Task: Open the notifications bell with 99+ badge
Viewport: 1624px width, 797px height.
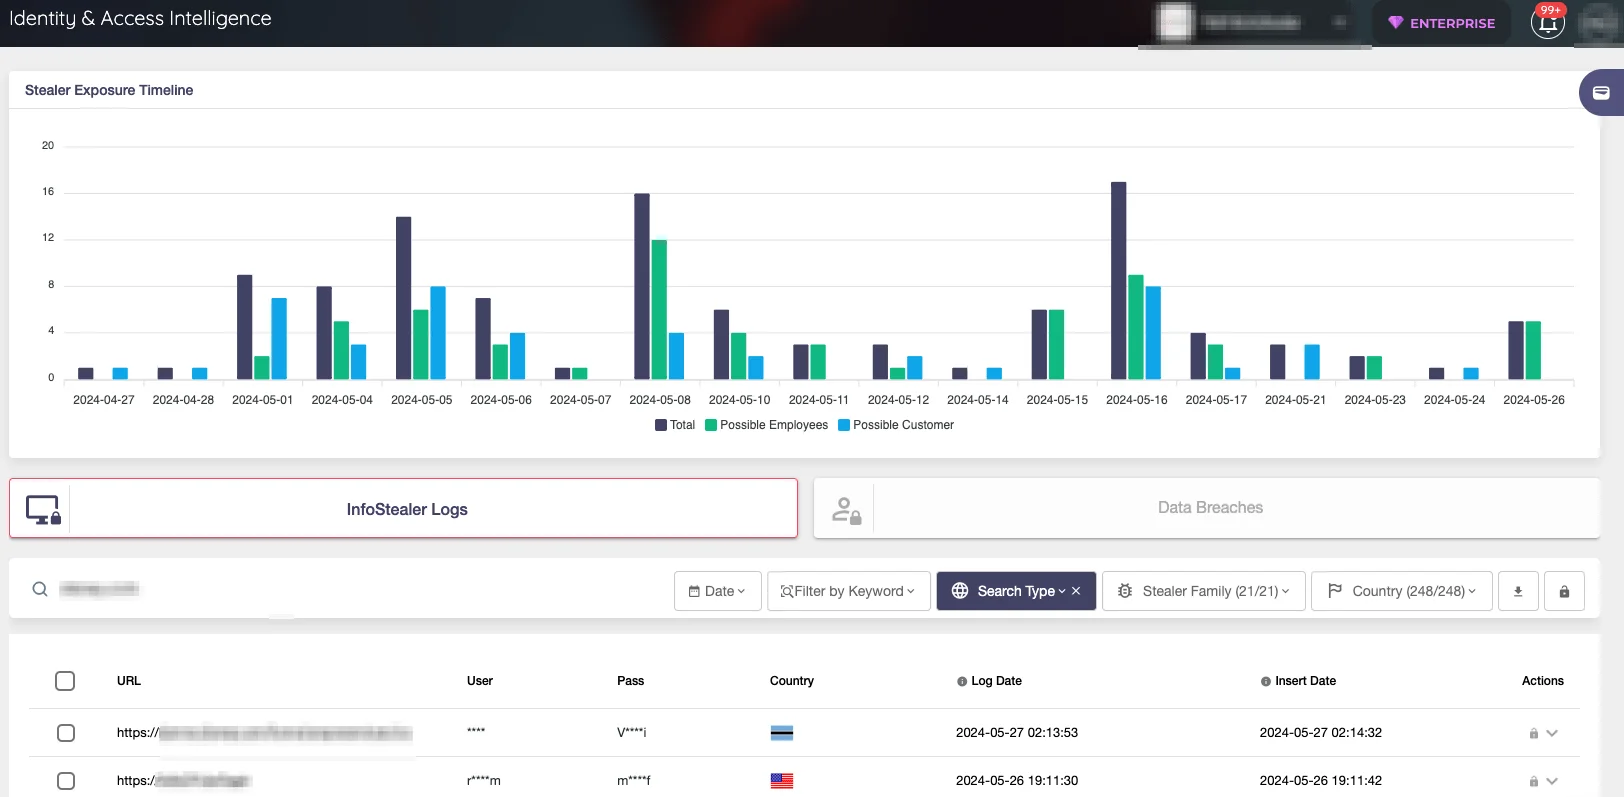Action: tap(1547, 22)
